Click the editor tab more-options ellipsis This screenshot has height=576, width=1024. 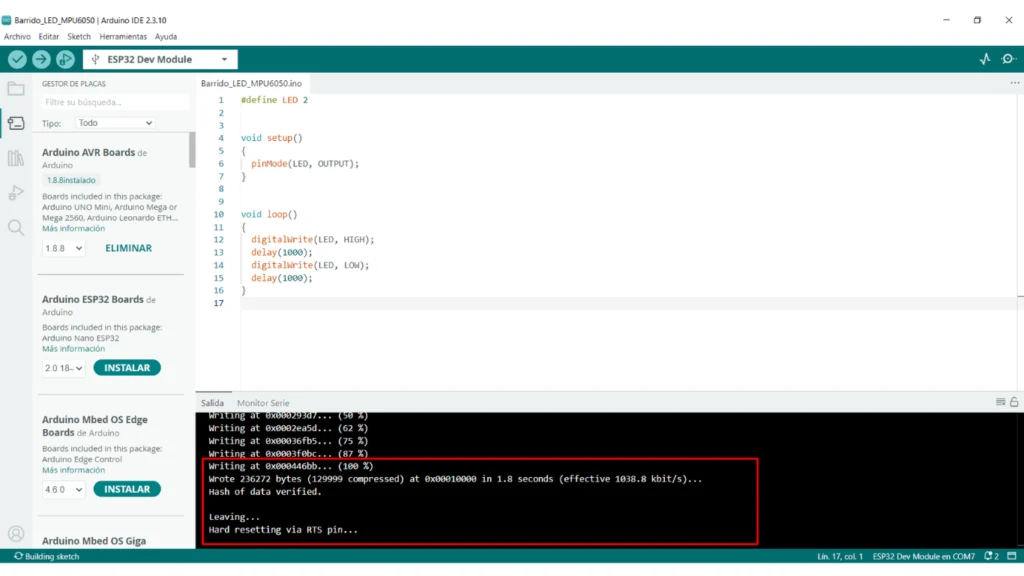pyautogui.click(x=1014, y=83)
